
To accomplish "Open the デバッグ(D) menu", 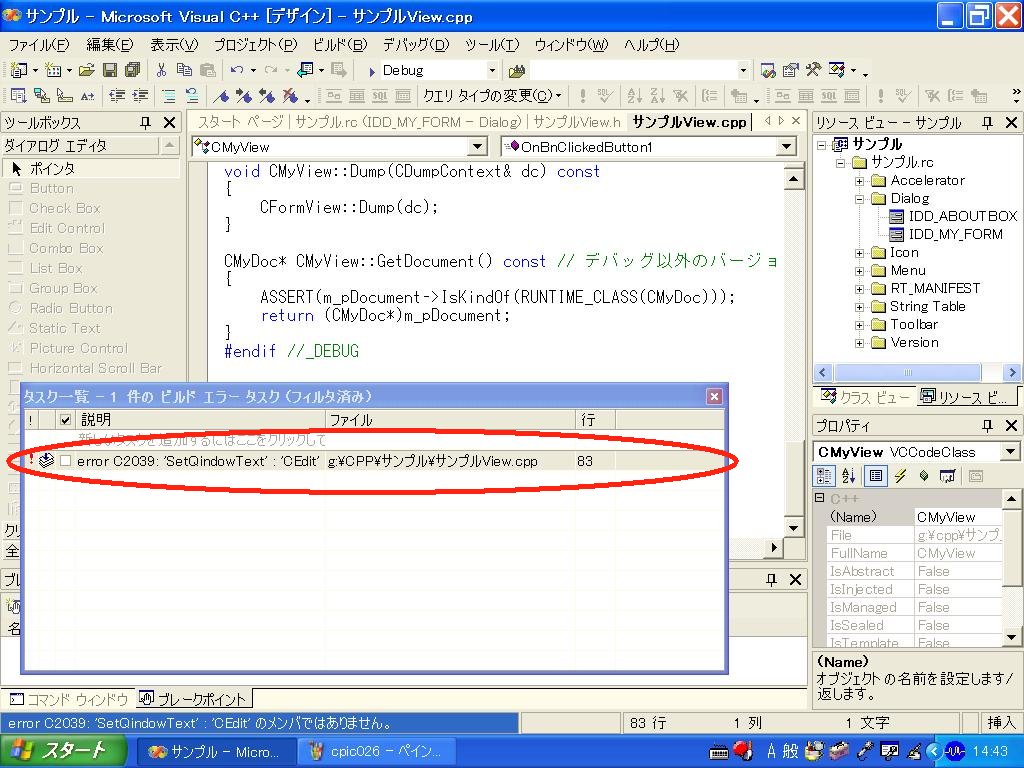I will click(x=416, y=44).
